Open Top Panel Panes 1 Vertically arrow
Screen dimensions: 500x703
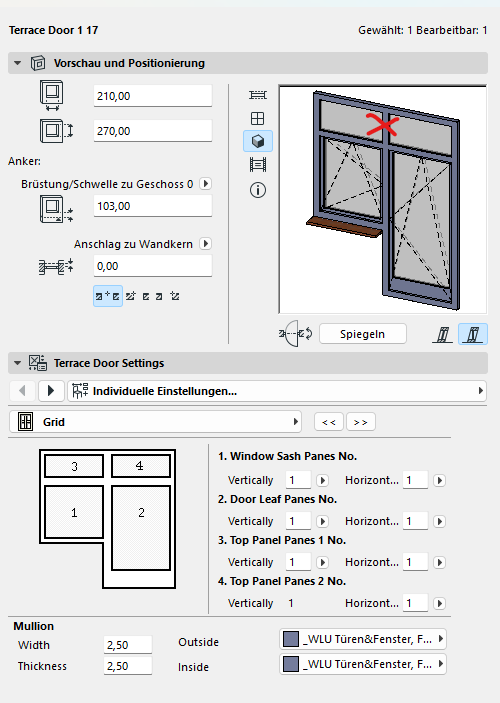click(322, 562)
